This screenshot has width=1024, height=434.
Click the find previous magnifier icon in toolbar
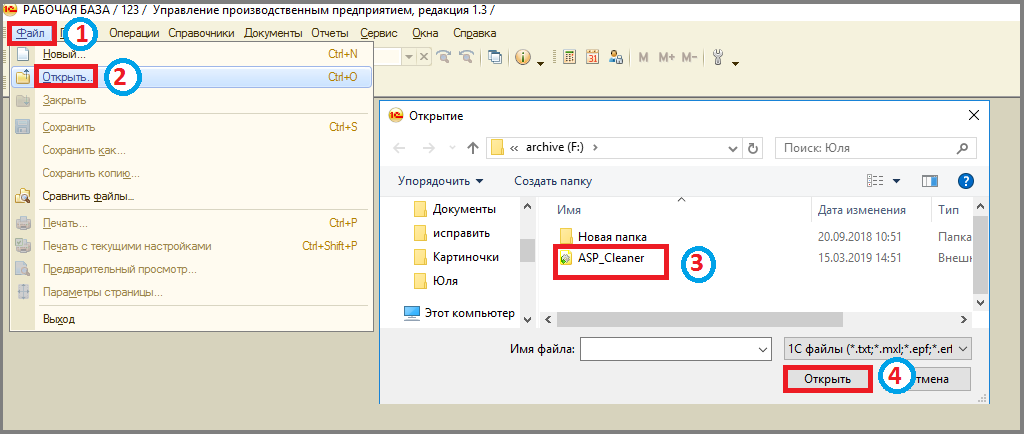tap(466, 57)
